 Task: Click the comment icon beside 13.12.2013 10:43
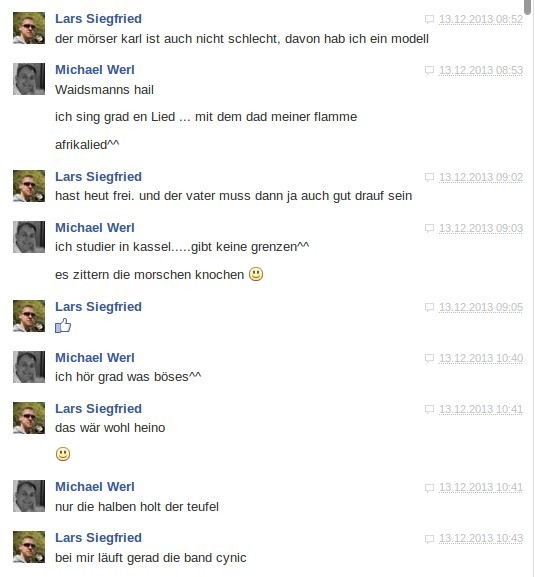429,539
